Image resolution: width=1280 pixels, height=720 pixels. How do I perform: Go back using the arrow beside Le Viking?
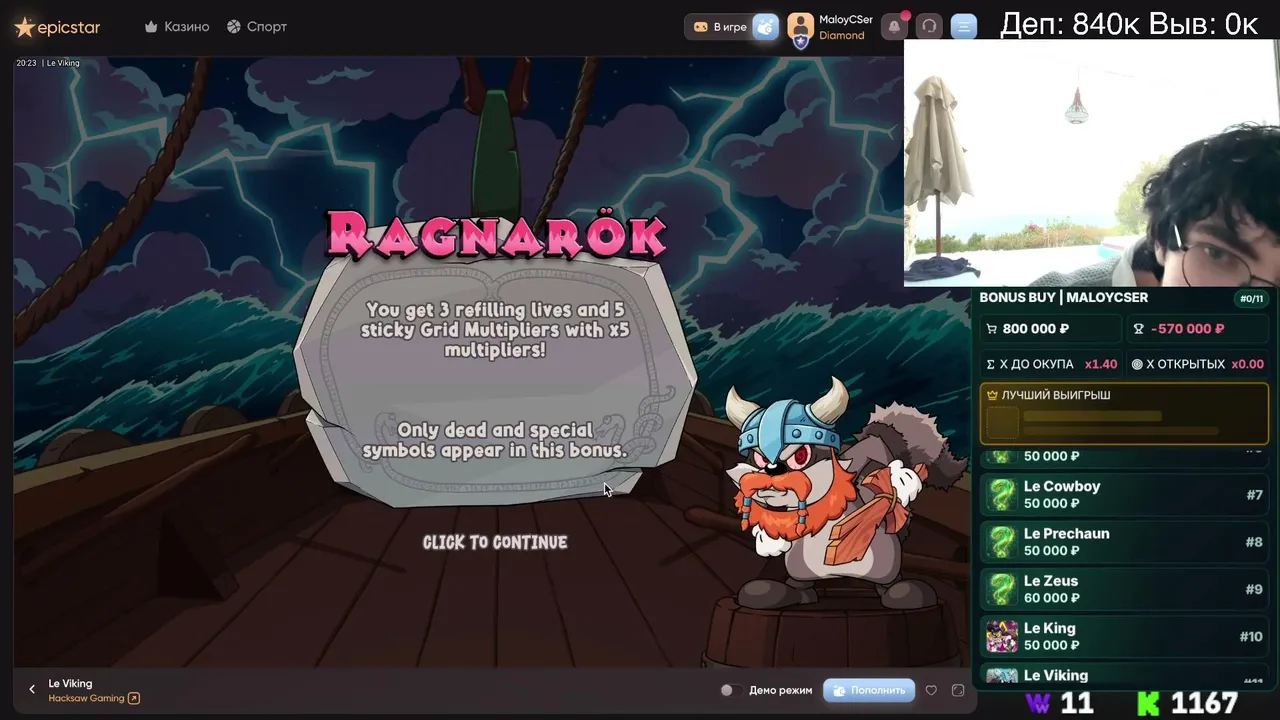coord(32,689)
